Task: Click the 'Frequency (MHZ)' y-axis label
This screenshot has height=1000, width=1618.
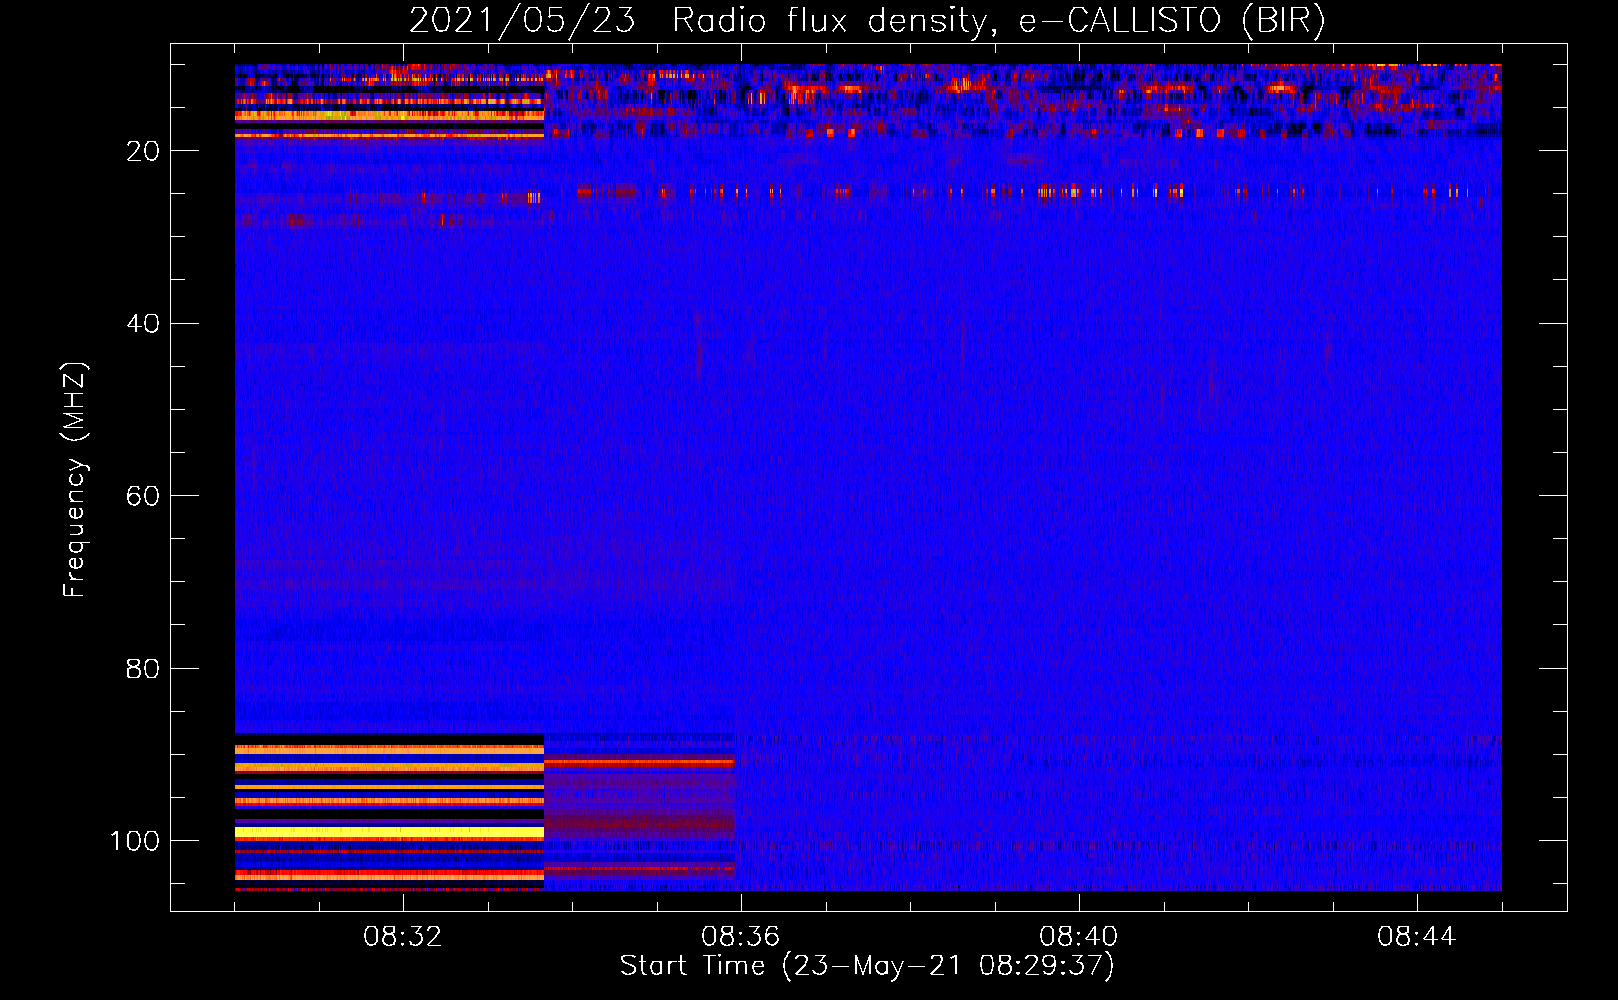Action: click(76, 479)
